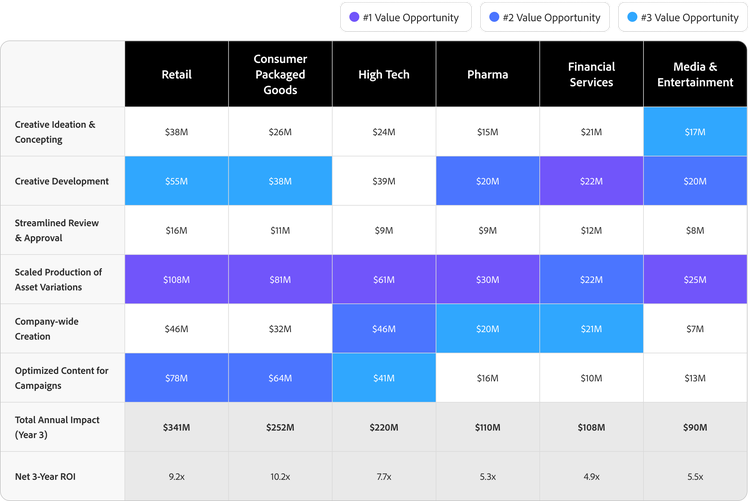Image resolution: width=750 pixels, height=501 pixels.
Task: Select the Media & Entertainment column header
Action: pyautogui.click(x=695, y=74)
